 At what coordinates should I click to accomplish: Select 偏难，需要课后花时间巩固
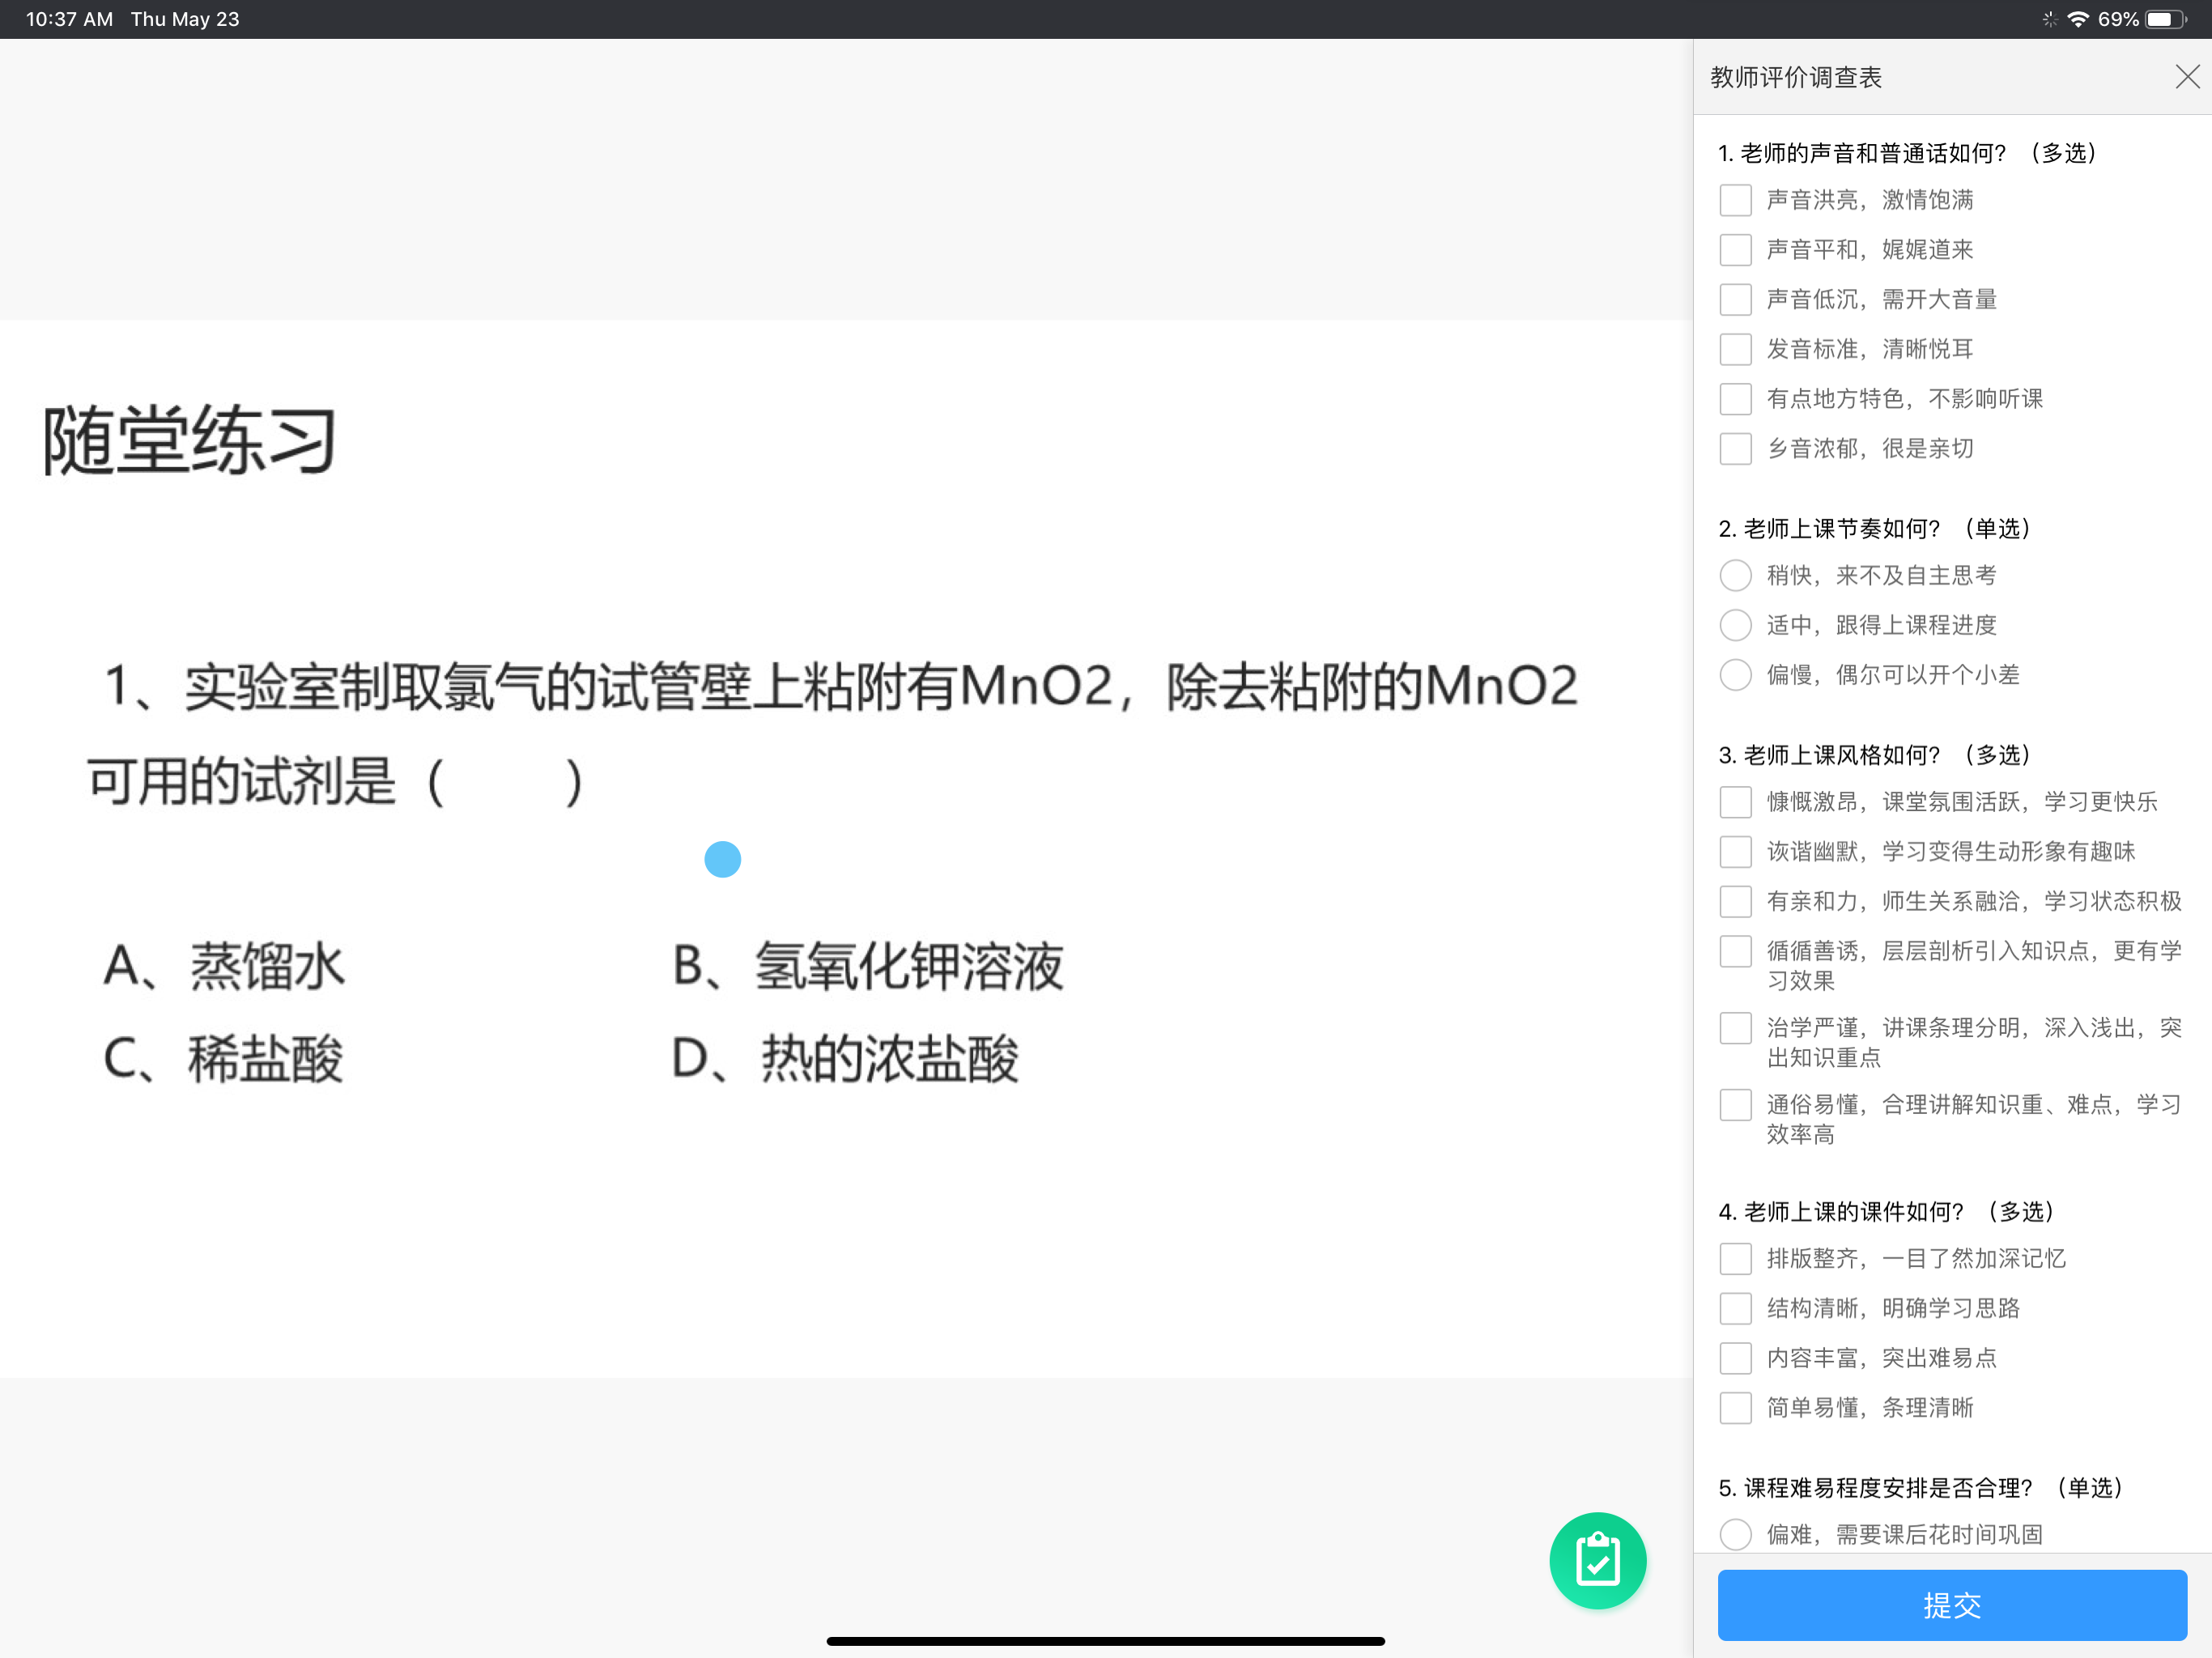point(1735,1534)
